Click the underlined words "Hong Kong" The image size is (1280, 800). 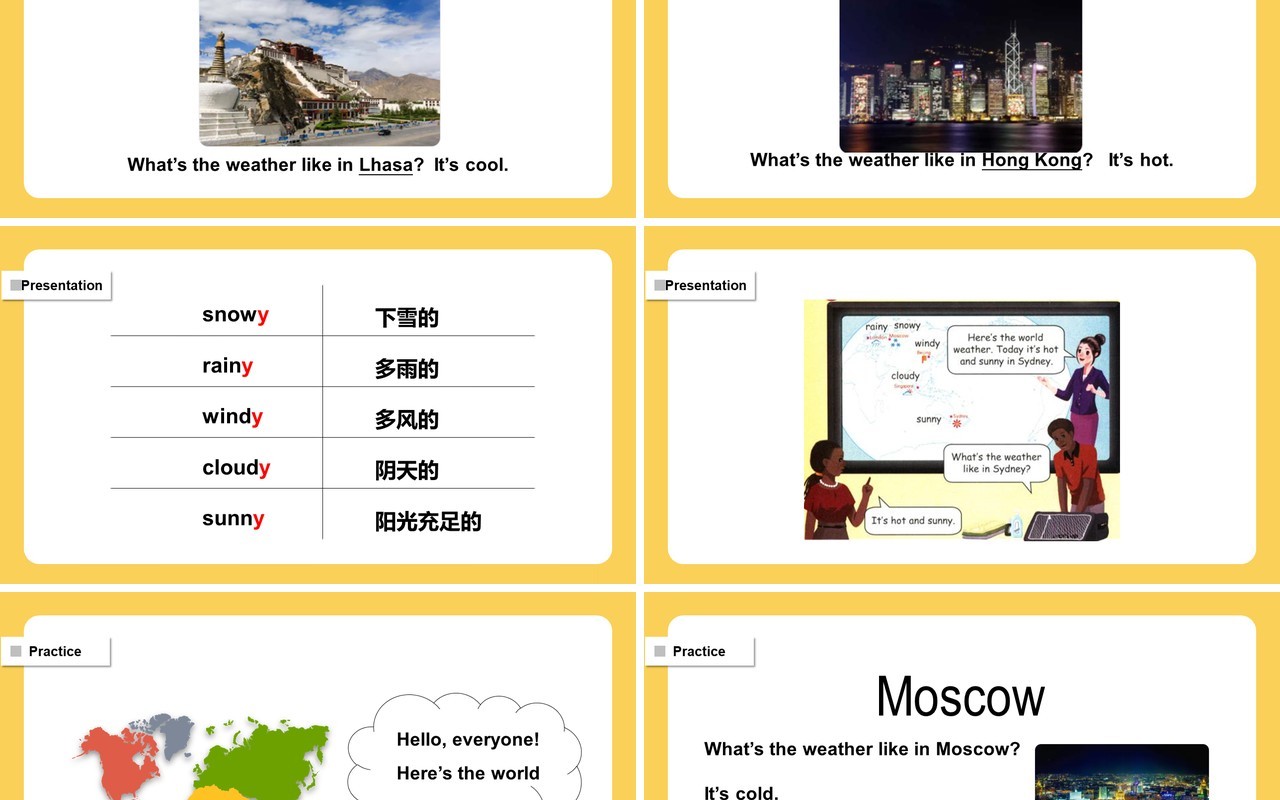point(1032,160)
